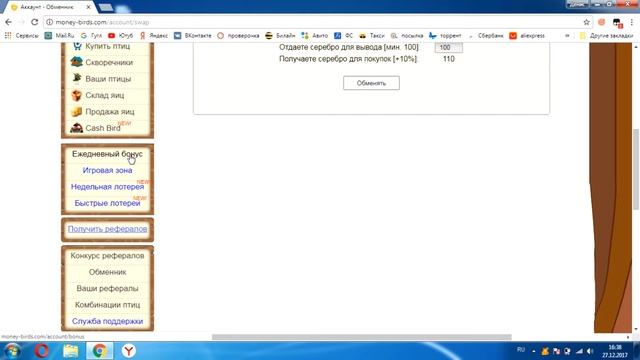This screenshot has height=360, width=640.
Task: Open the торрент bookmark
Action: coord(445,36)
